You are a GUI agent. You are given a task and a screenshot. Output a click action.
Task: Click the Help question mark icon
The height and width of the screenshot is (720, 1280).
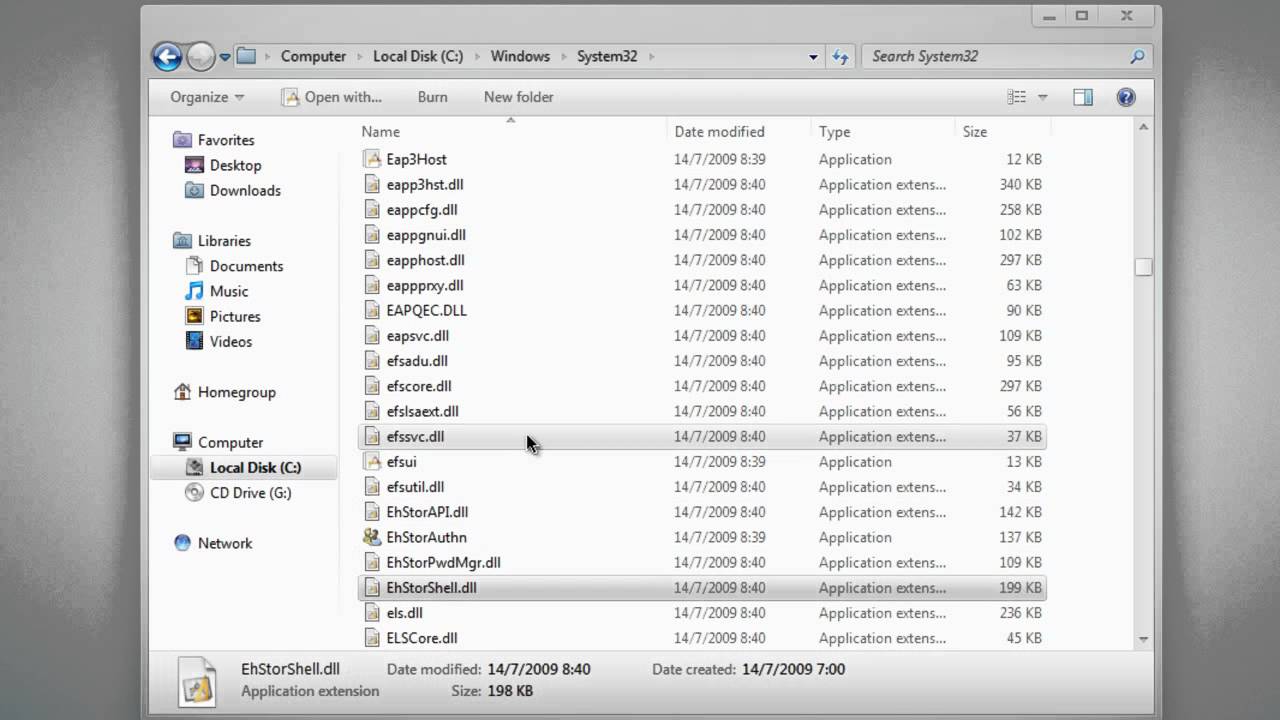(1126, 97)
